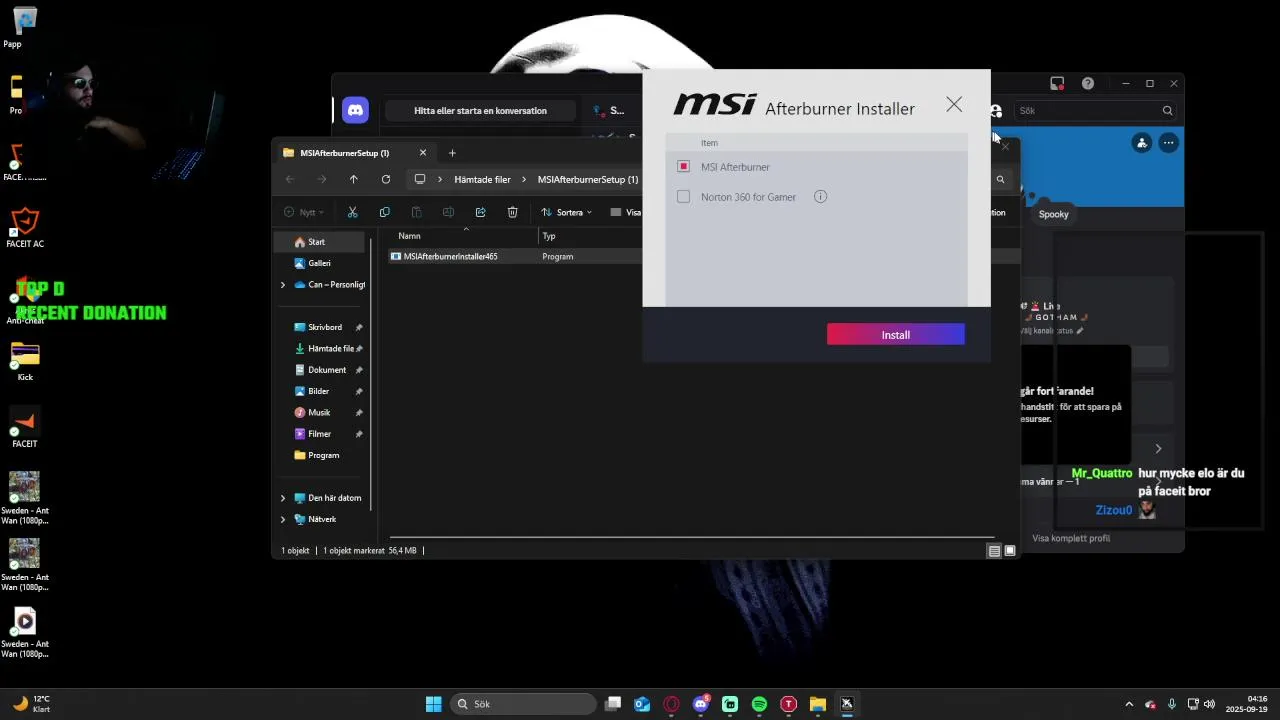1280x720 pixels.
Task: Open the FACEIT AC desktop shortcut
Action: pyautogui.click(x=25, y=227)
